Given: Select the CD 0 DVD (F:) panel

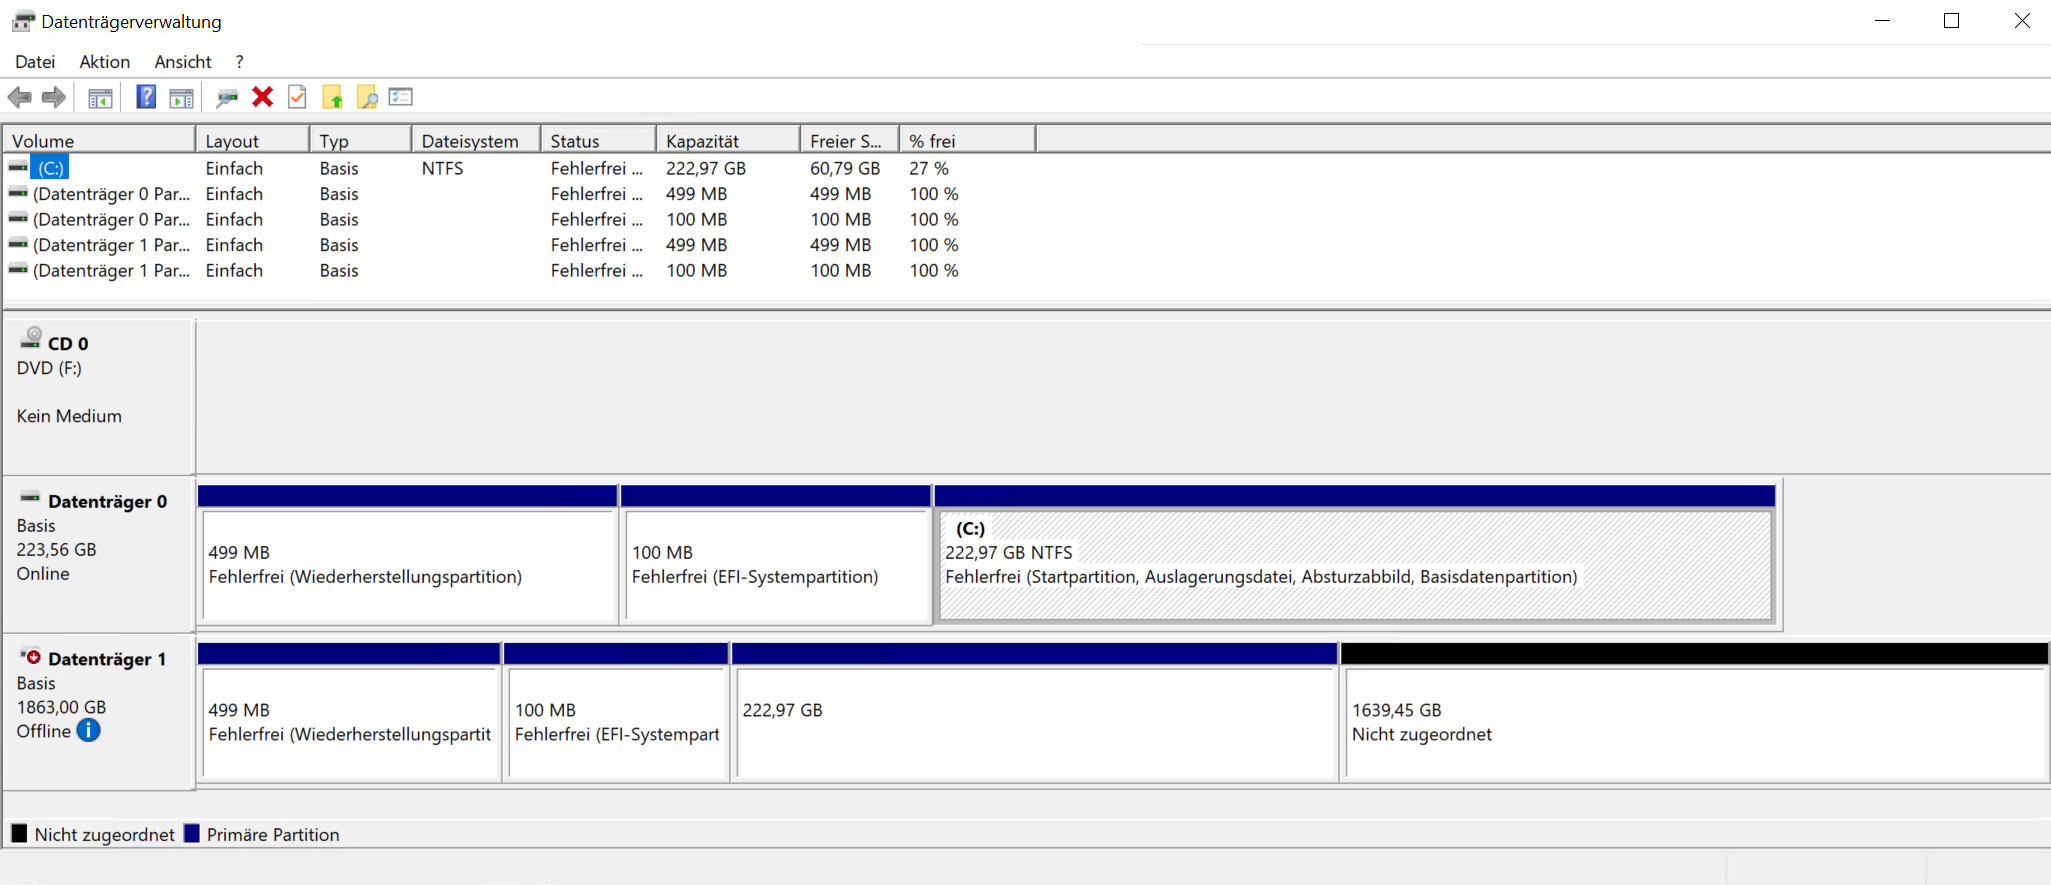Looking at the screenshot, I should tap(98, 396).
